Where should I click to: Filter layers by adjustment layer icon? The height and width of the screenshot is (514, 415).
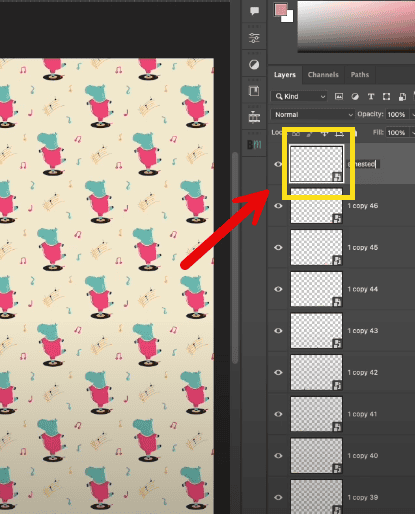tap(355, 97)
